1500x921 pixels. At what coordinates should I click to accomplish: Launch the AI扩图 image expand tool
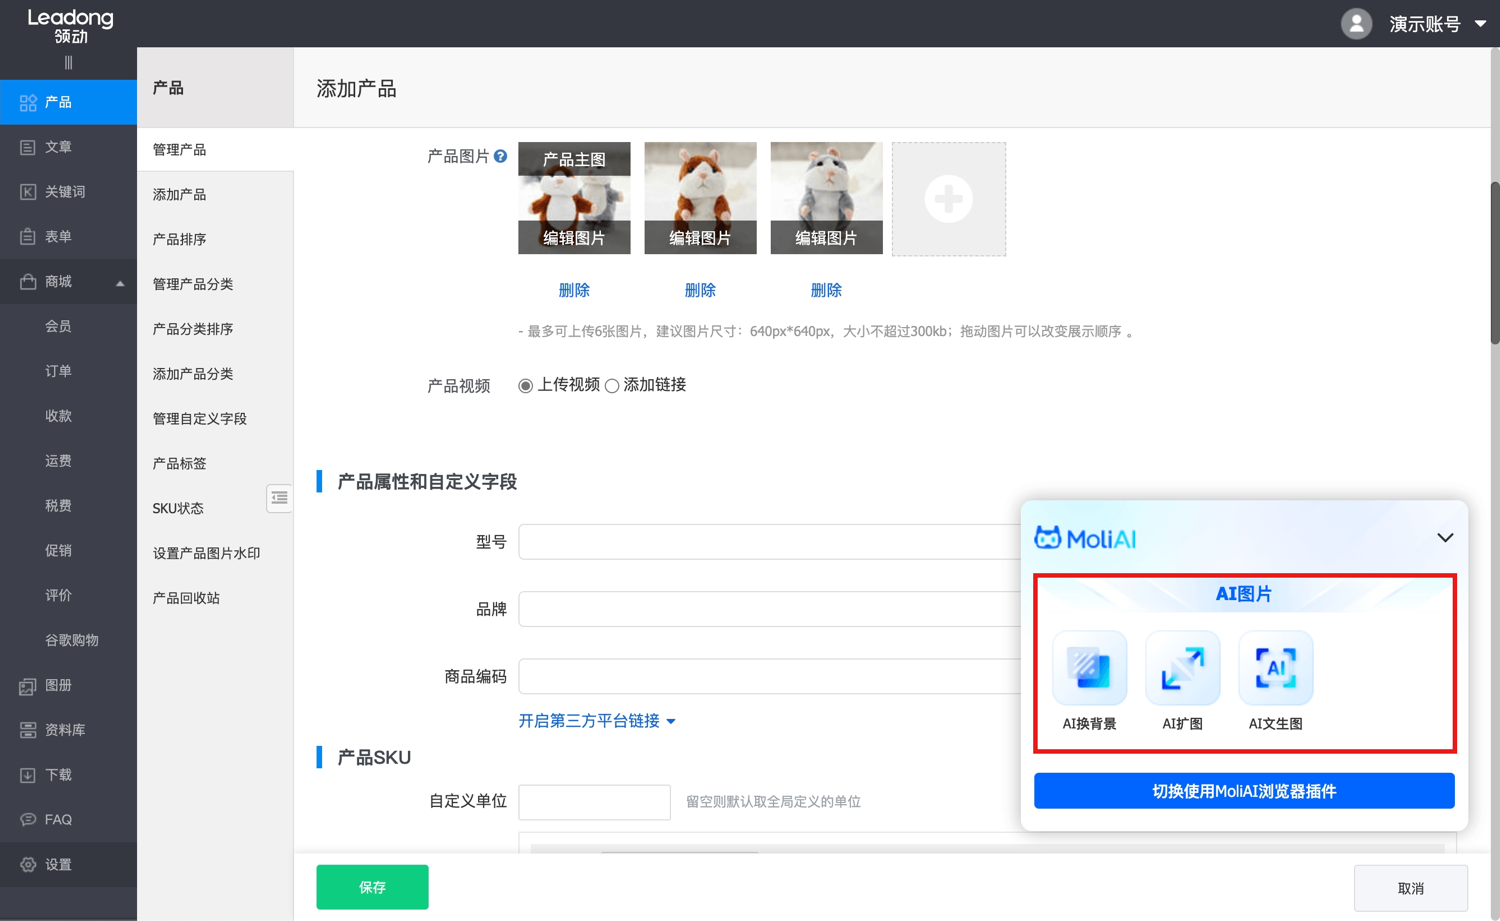pyautogui.click(x=1182, y=668)
